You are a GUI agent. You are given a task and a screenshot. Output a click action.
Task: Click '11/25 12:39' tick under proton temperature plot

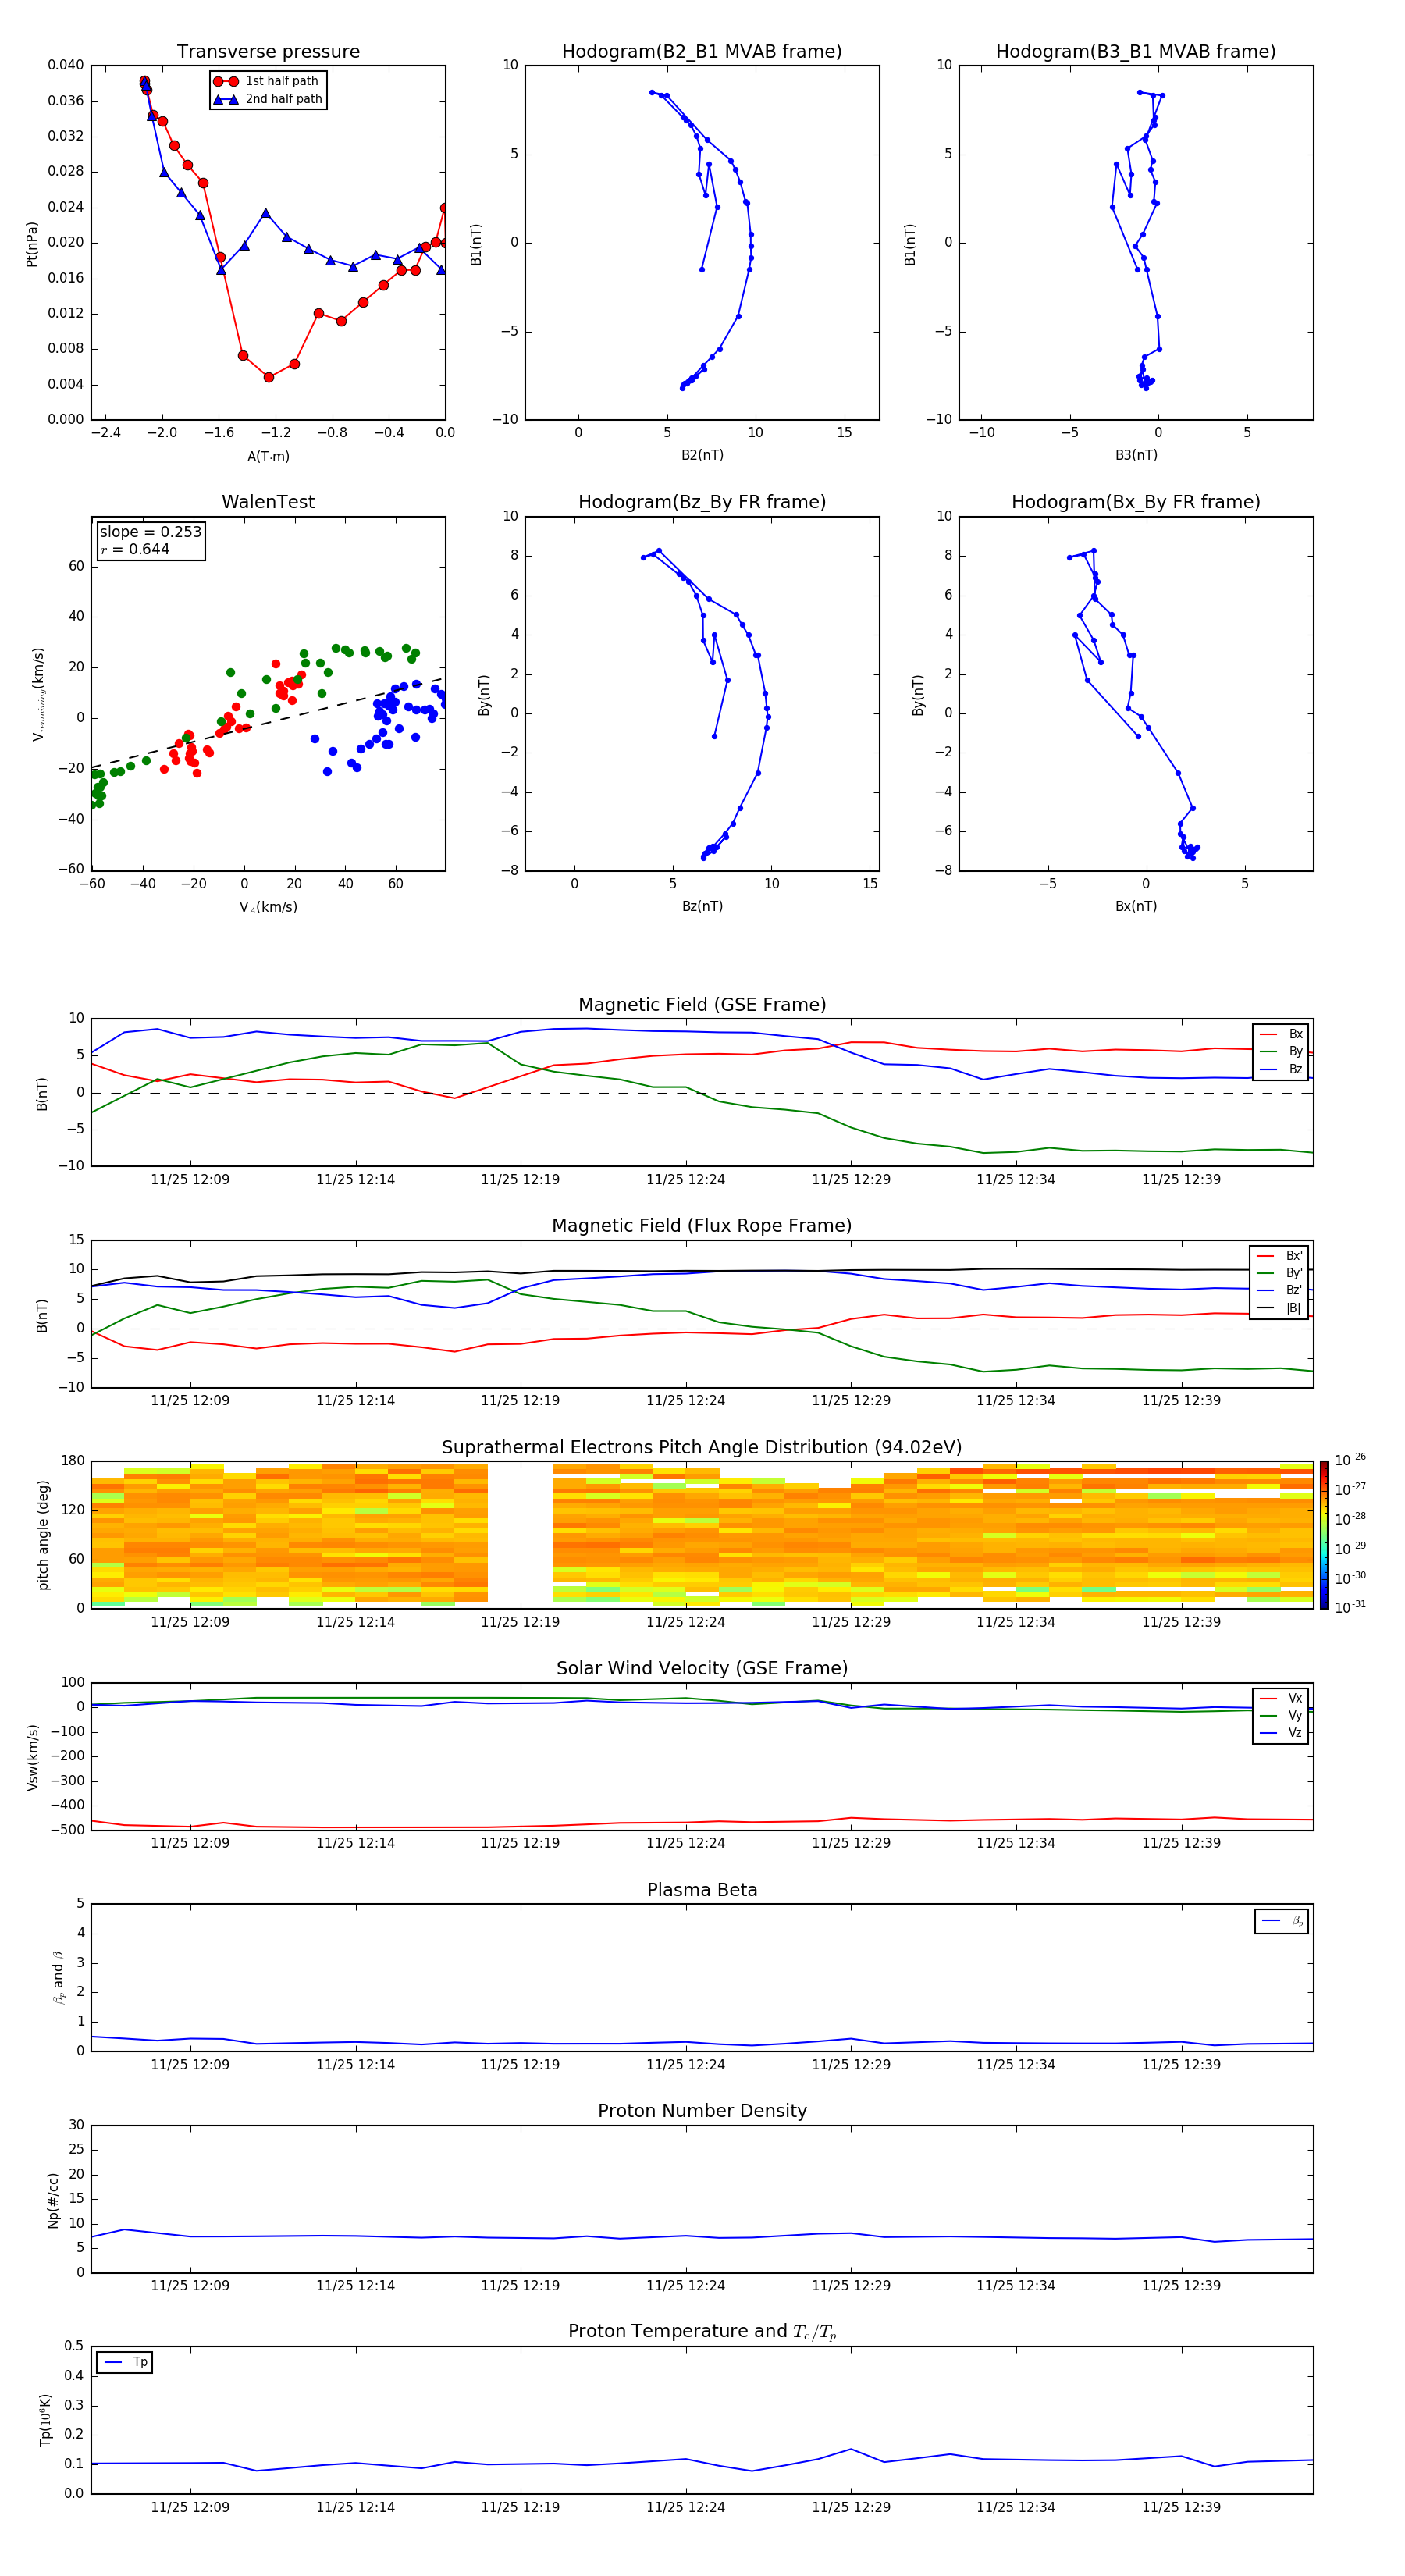[x=1181, y=2507]
